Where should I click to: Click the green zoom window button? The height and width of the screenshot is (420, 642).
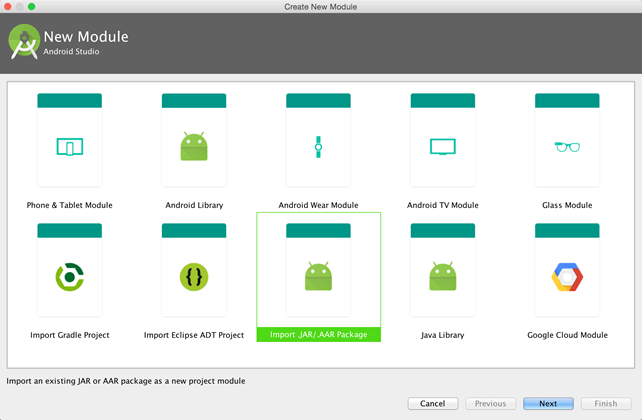coord(32,7)
